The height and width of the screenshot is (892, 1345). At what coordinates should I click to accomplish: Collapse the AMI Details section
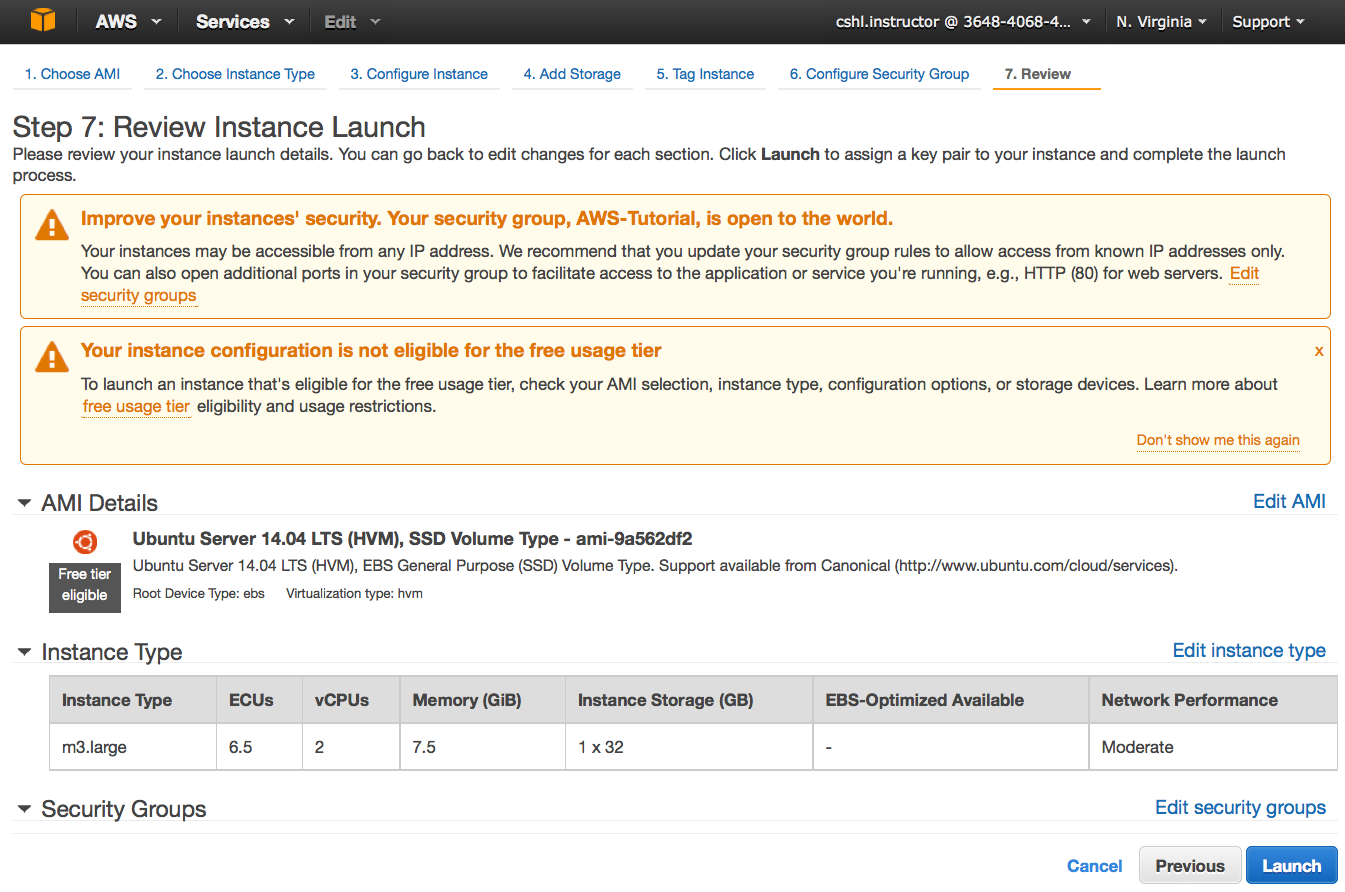tap(25, 503)
